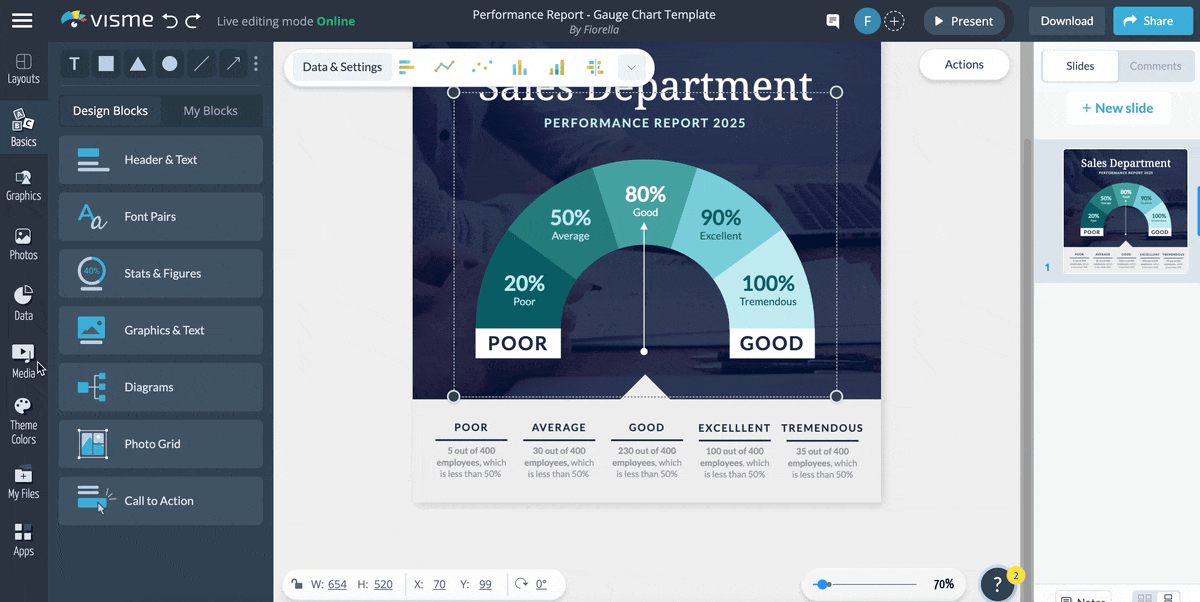Expand the chart type options chevron
The image size is (1200, 602).
(x=631, y=65)
